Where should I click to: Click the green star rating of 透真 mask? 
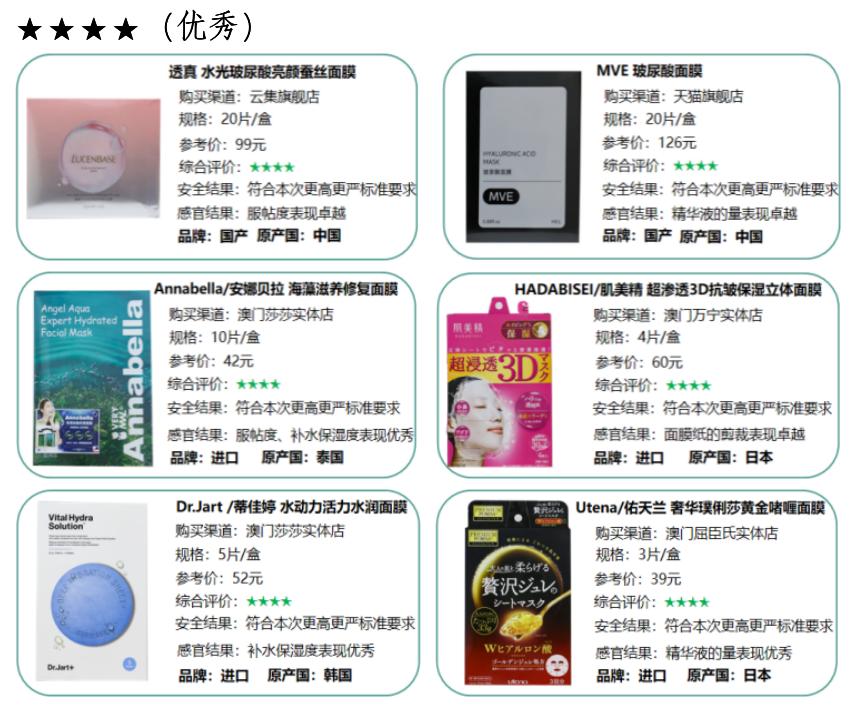272,167
